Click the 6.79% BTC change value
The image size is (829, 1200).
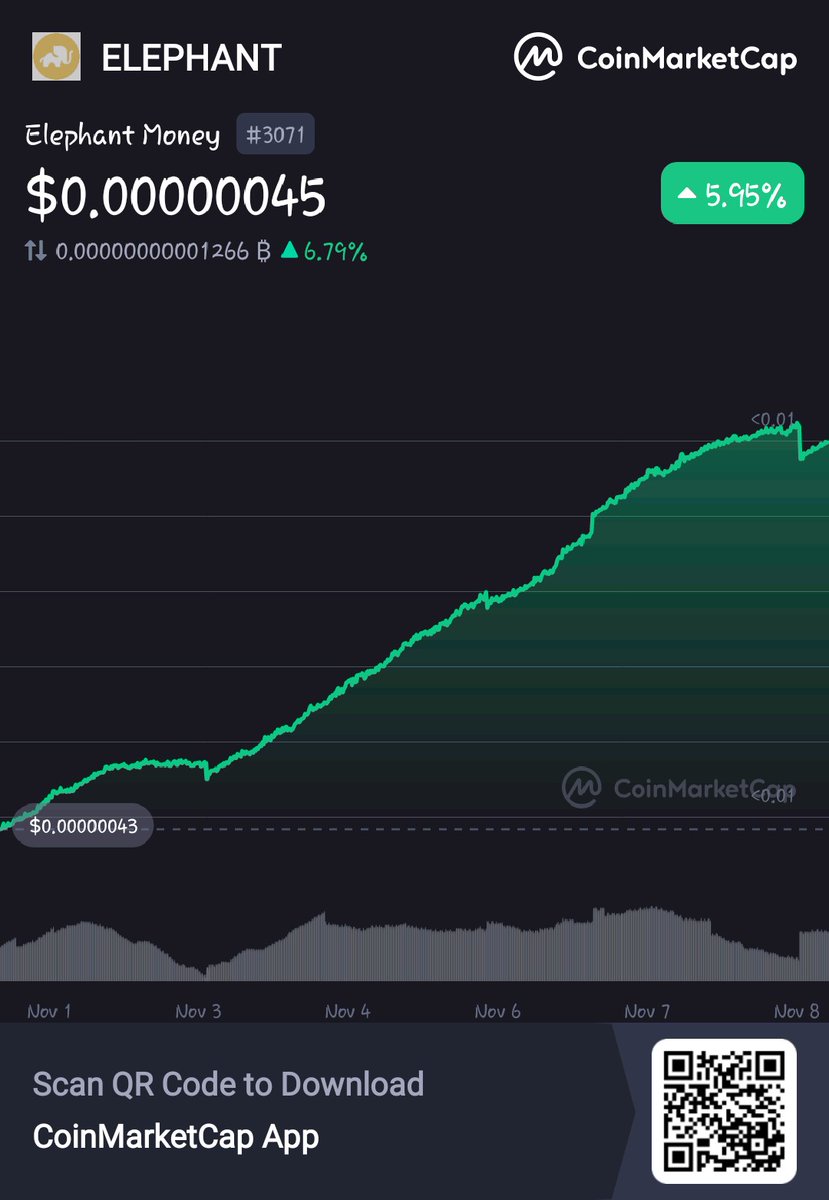click(x=335, y=252)
